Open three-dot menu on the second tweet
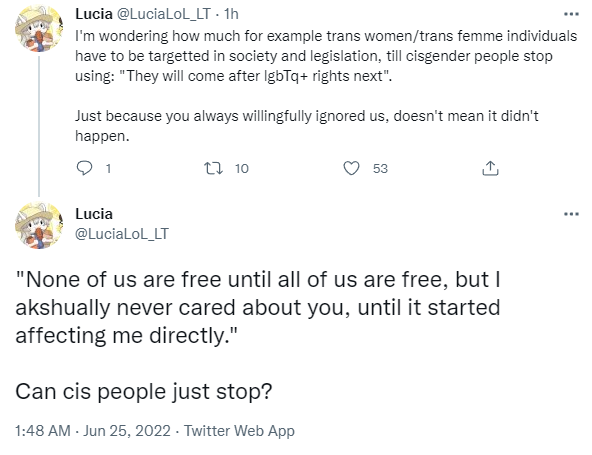This screenshot has width=592, height=455. [571, 214]
